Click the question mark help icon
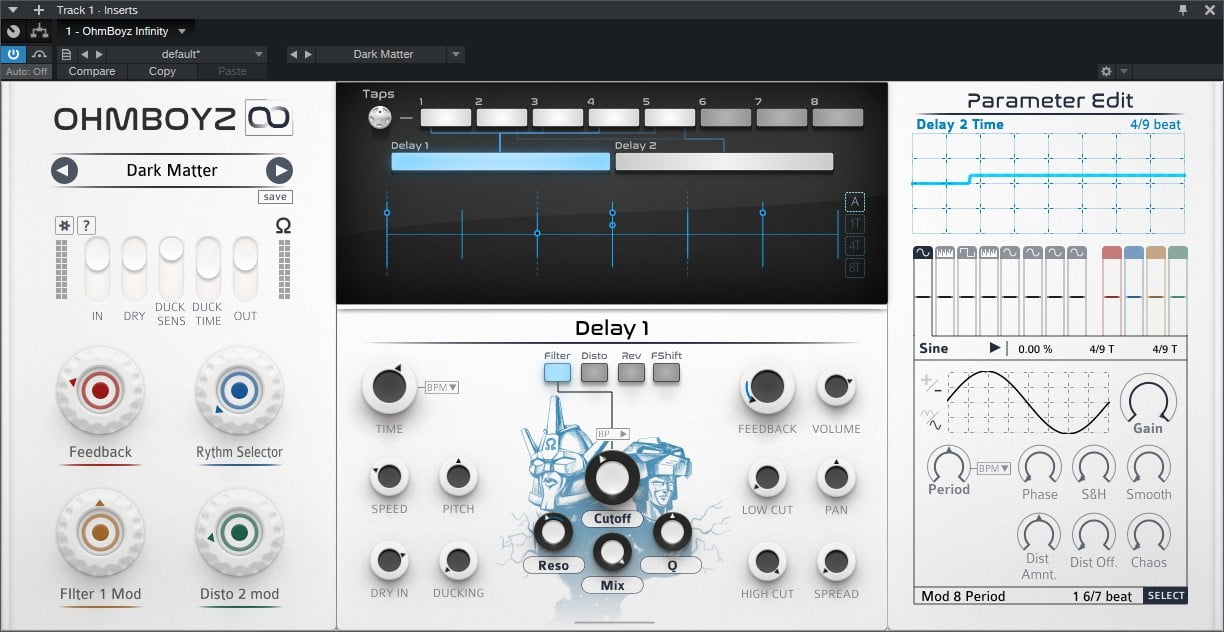 [x=86, y=226]
